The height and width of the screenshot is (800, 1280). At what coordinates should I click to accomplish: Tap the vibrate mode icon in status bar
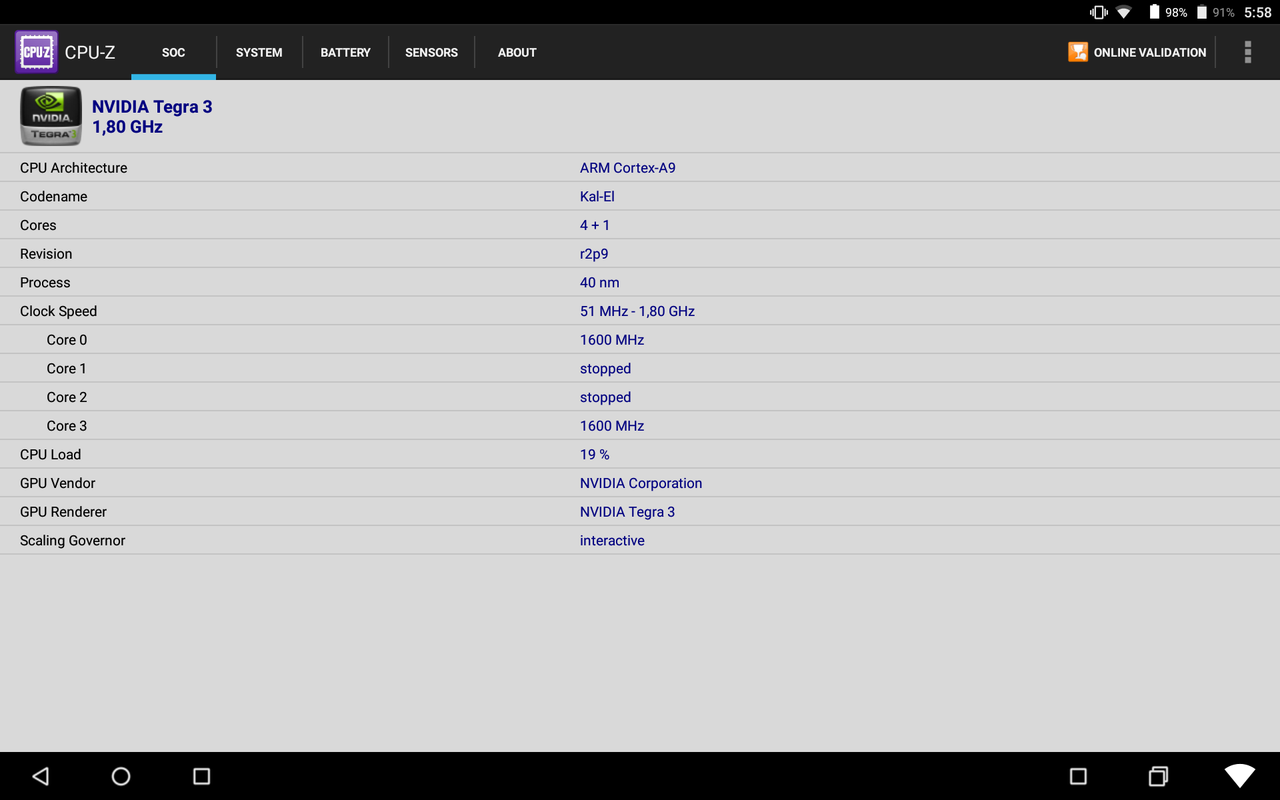click(1099, 12)
